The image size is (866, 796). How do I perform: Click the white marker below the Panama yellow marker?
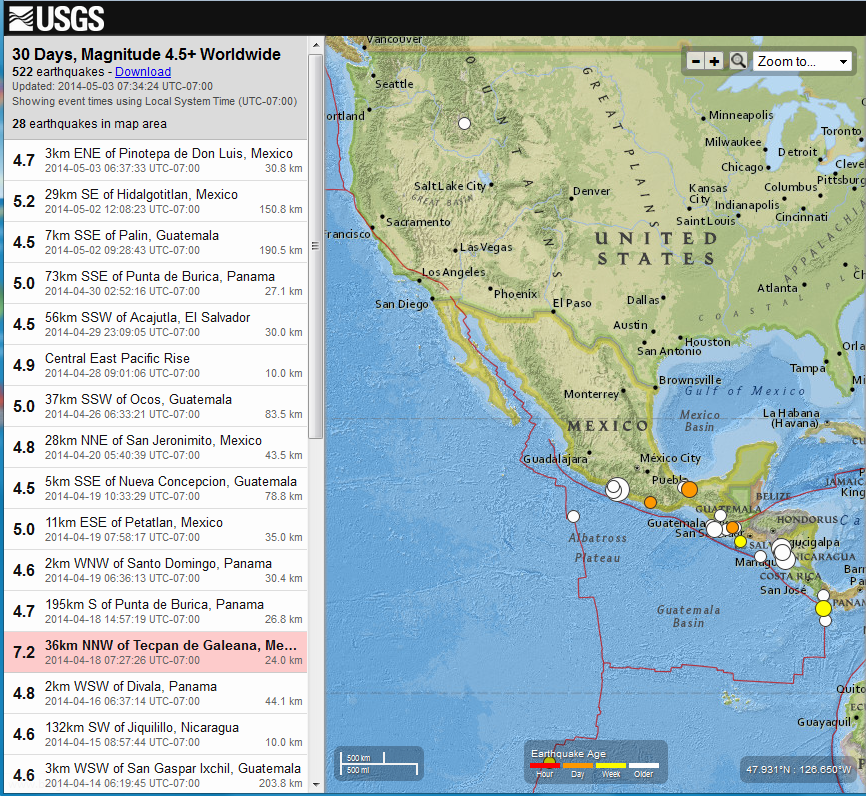pos(825,621)
